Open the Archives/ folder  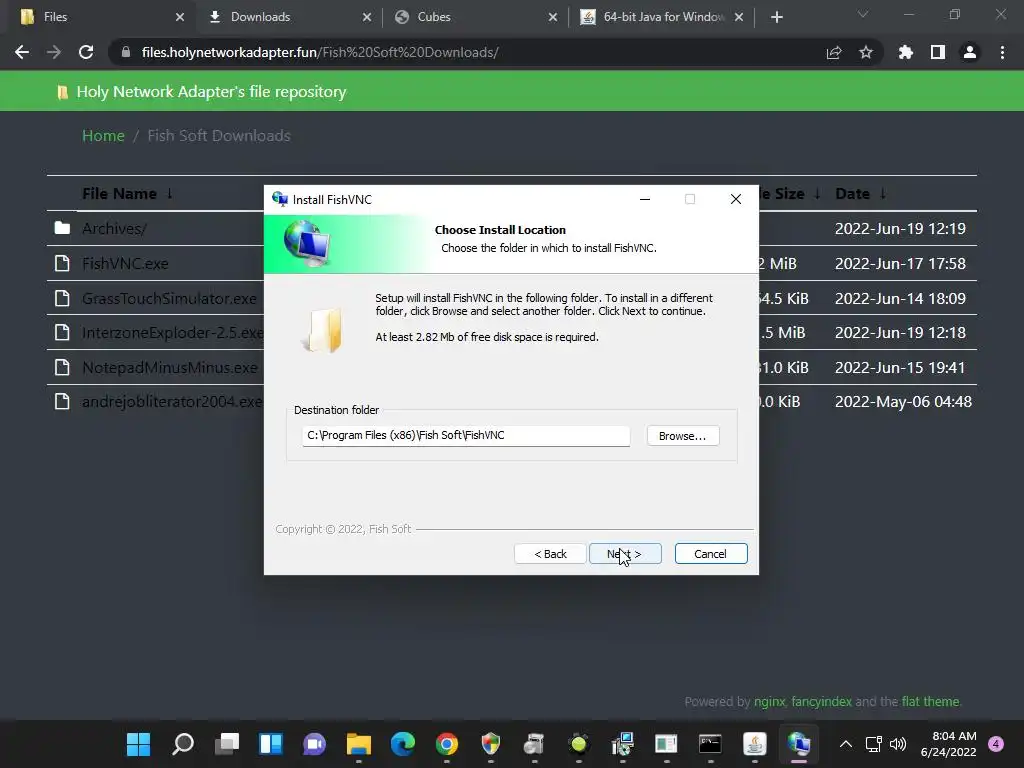pyautogui.click(x=114, y=229)
